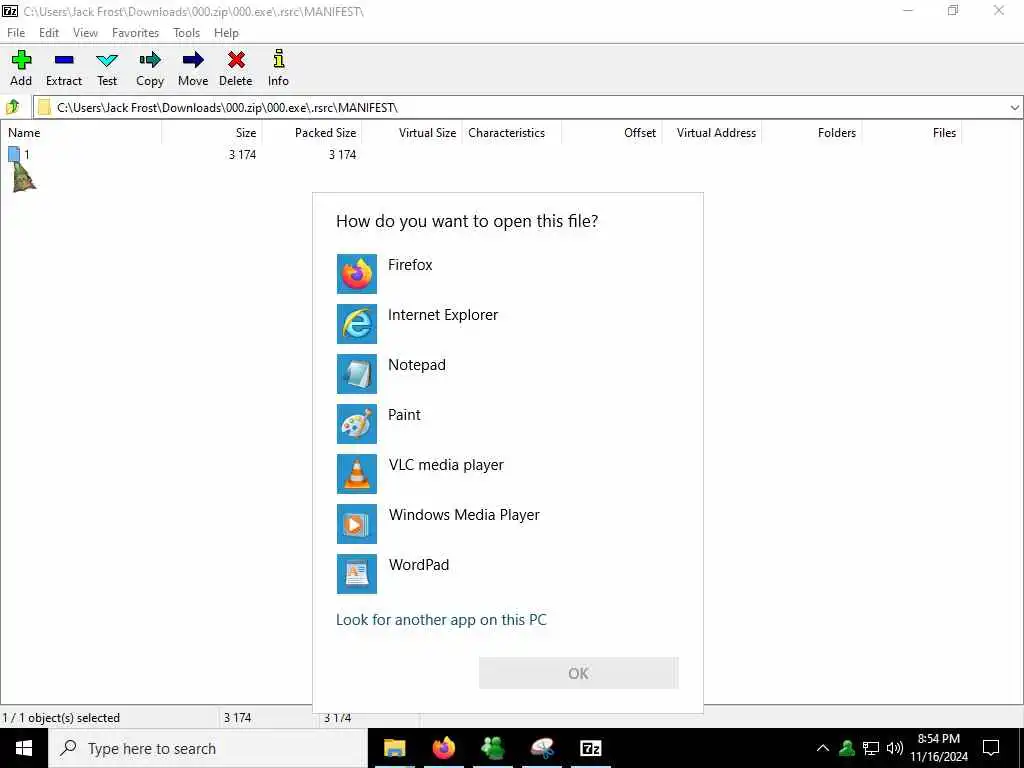Open the notification center icon

pos(991,748)
